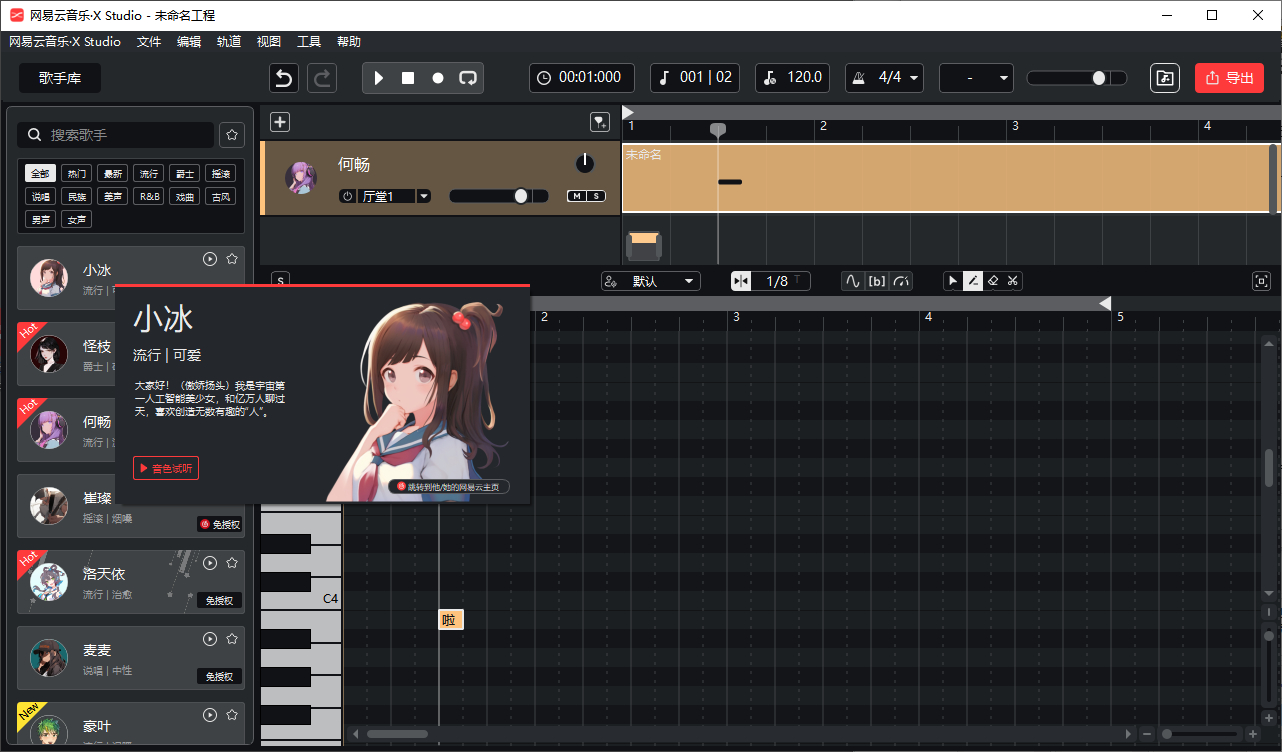Preview 小冰's voice with the play icon
Image resolution: width=1282 pixels, height=752 pixels.
[210, 259]
